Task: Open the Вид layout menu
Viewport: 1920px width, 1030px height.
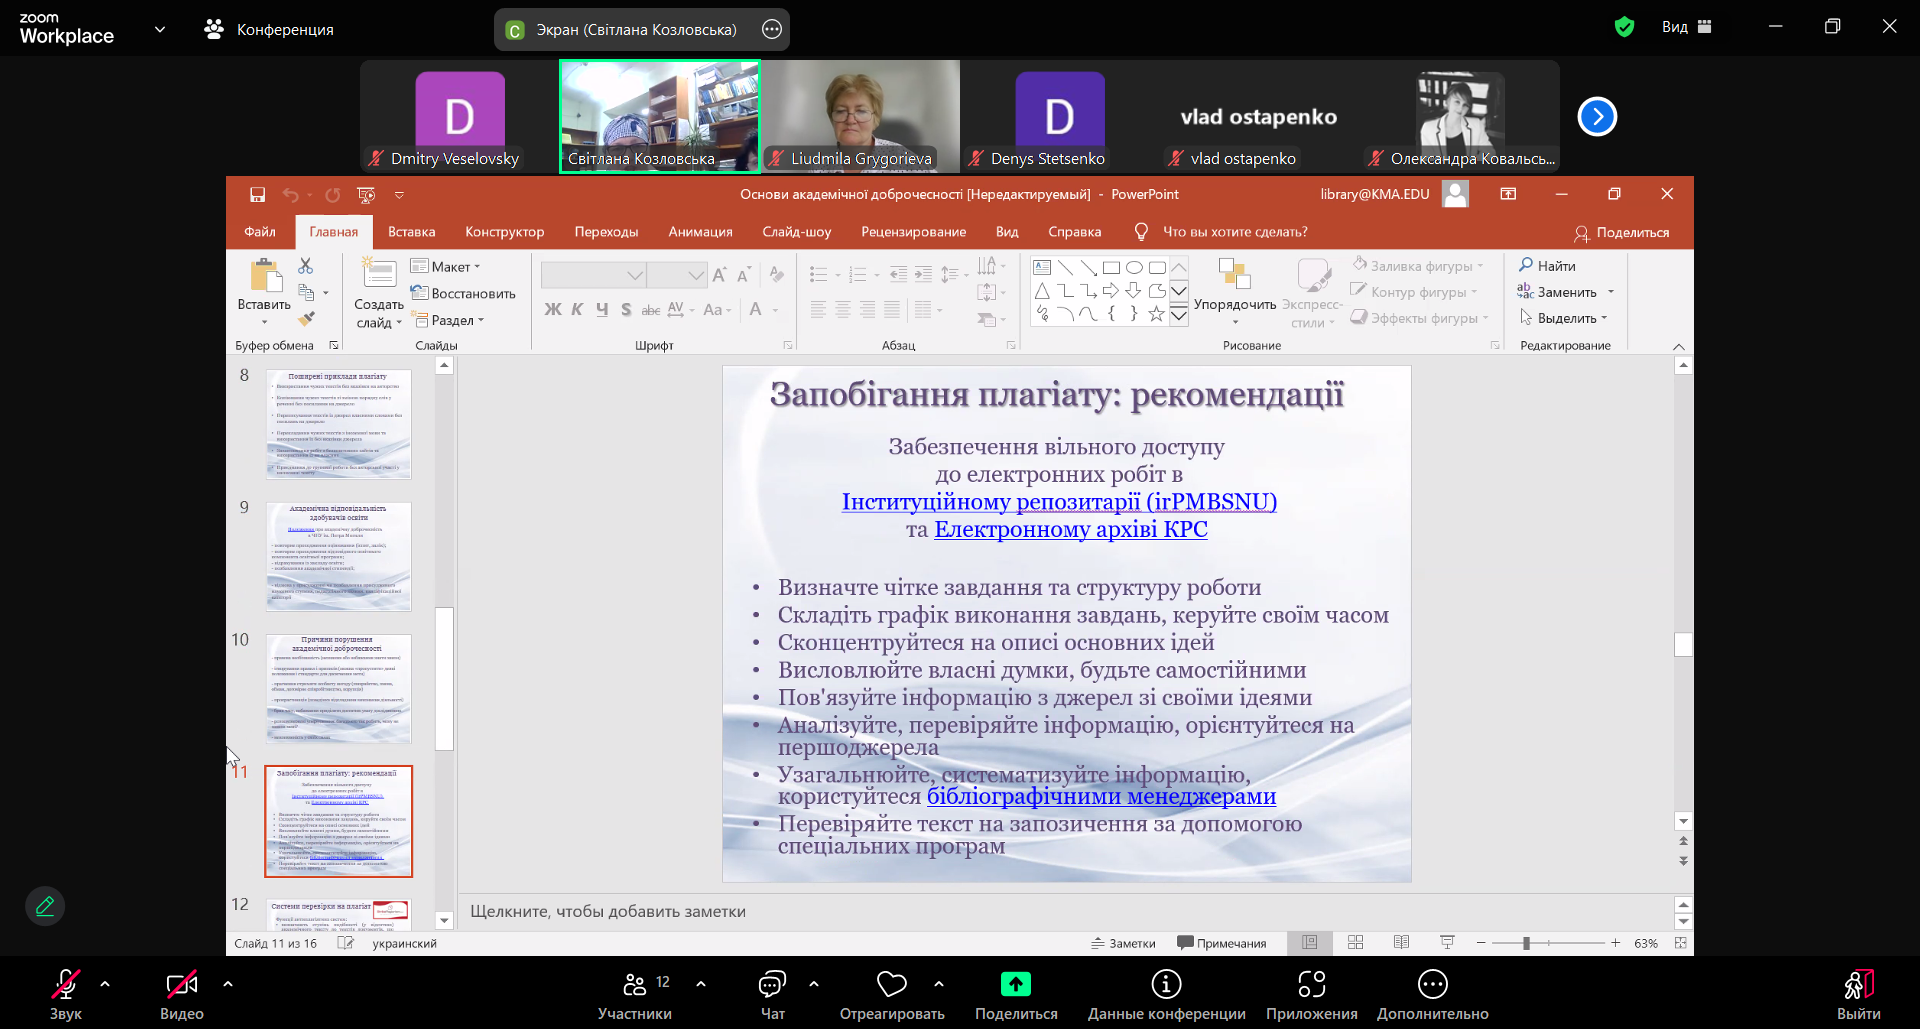Action: (x=1687, y=27)
